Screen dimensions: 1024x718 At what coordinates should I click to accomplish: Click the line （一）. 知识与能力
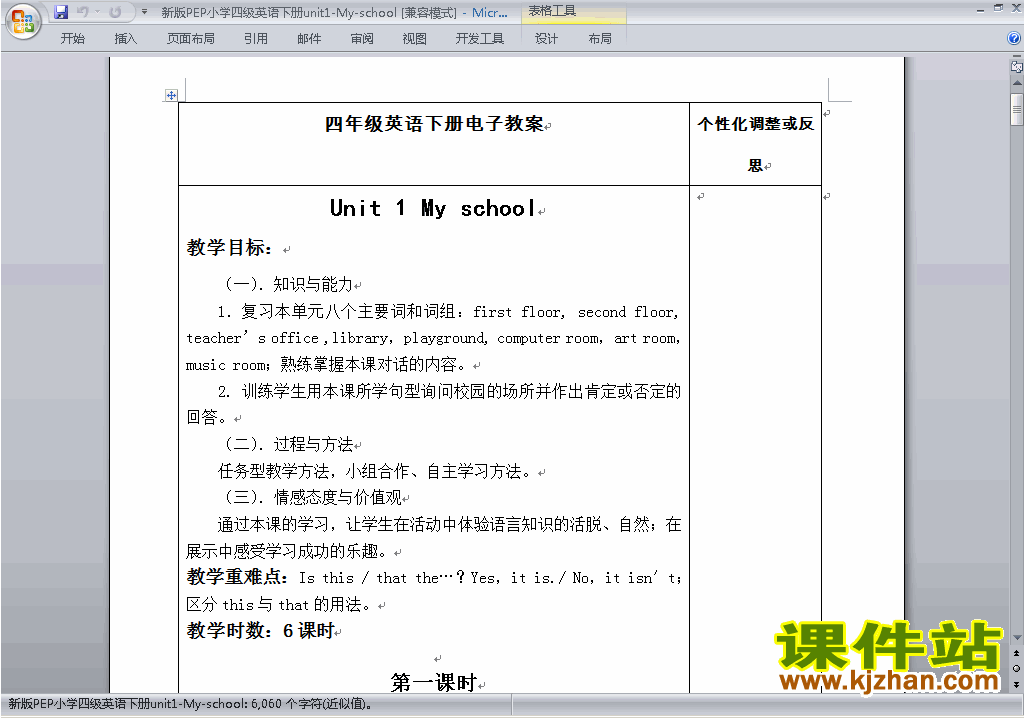(287, 284)
